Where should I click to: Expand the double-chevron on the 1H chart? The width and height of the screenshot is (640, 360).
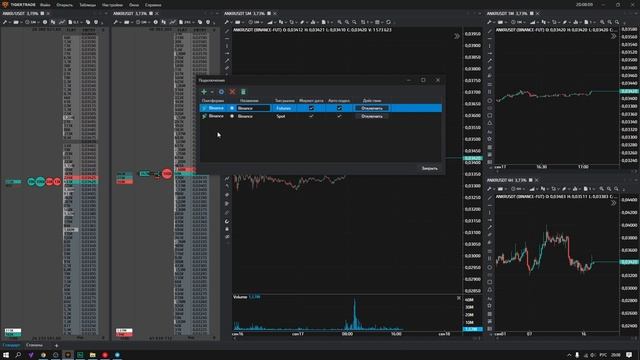tap(613, 203)
